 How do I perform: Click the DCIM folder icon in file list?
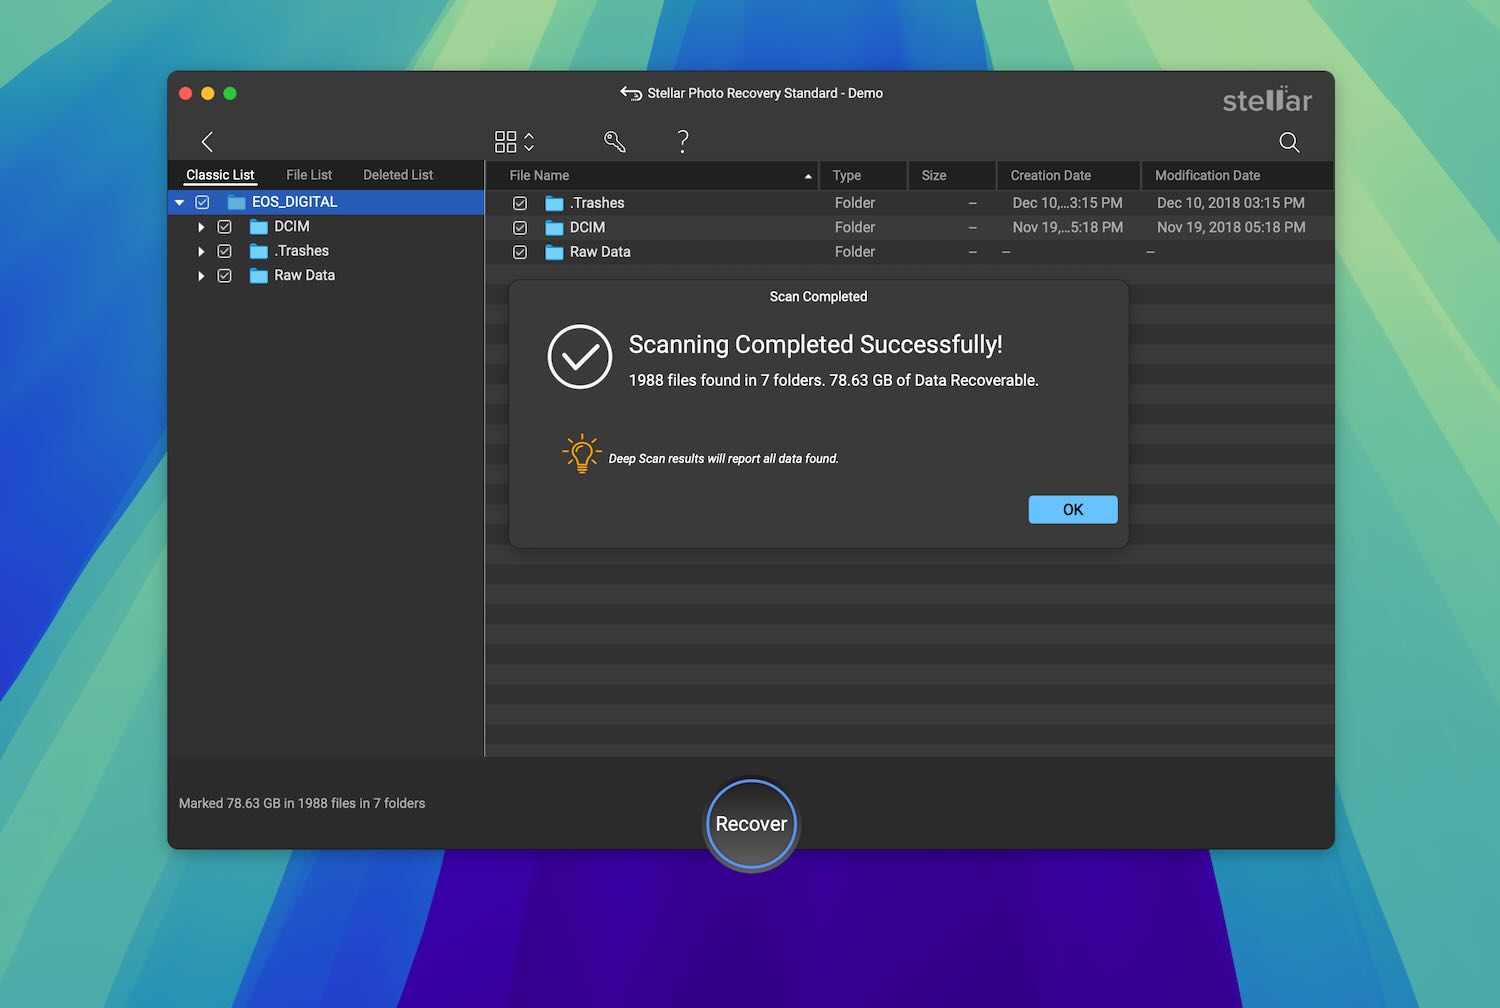tap(554, 228)
